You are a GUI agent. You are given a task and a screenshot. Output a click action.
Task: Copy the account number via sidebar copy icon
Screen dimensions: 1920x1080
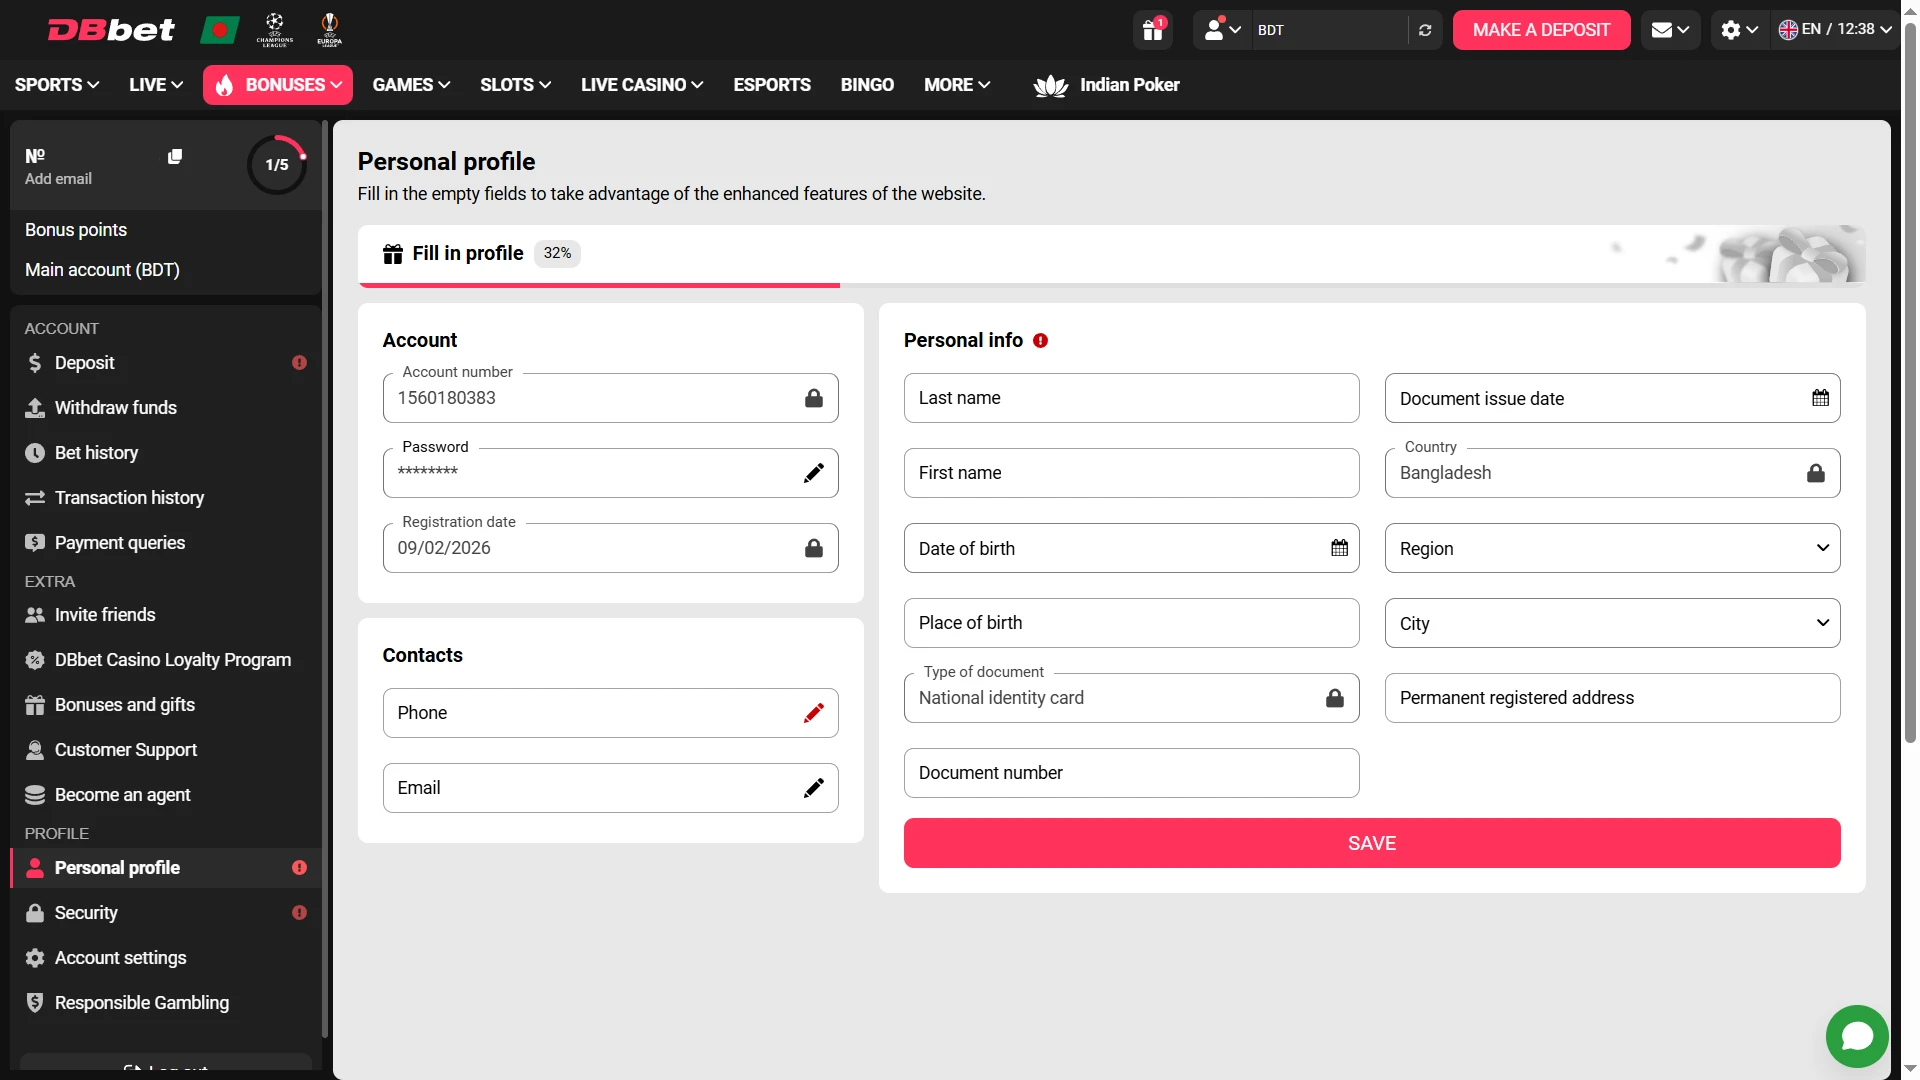(176, 156)
